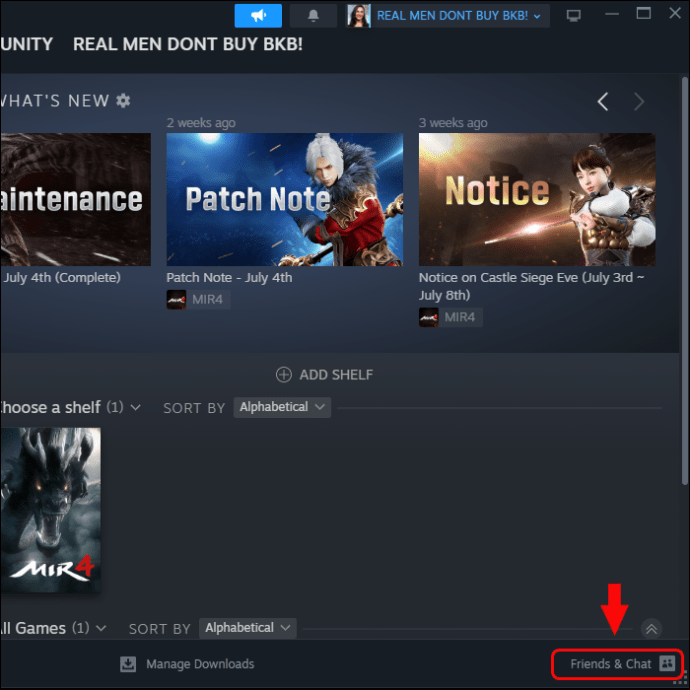Expand the REAL MEN DONT BUY BKB! account dropdown
This screenshot has height=690, width=690.
[x=459, y=16]
